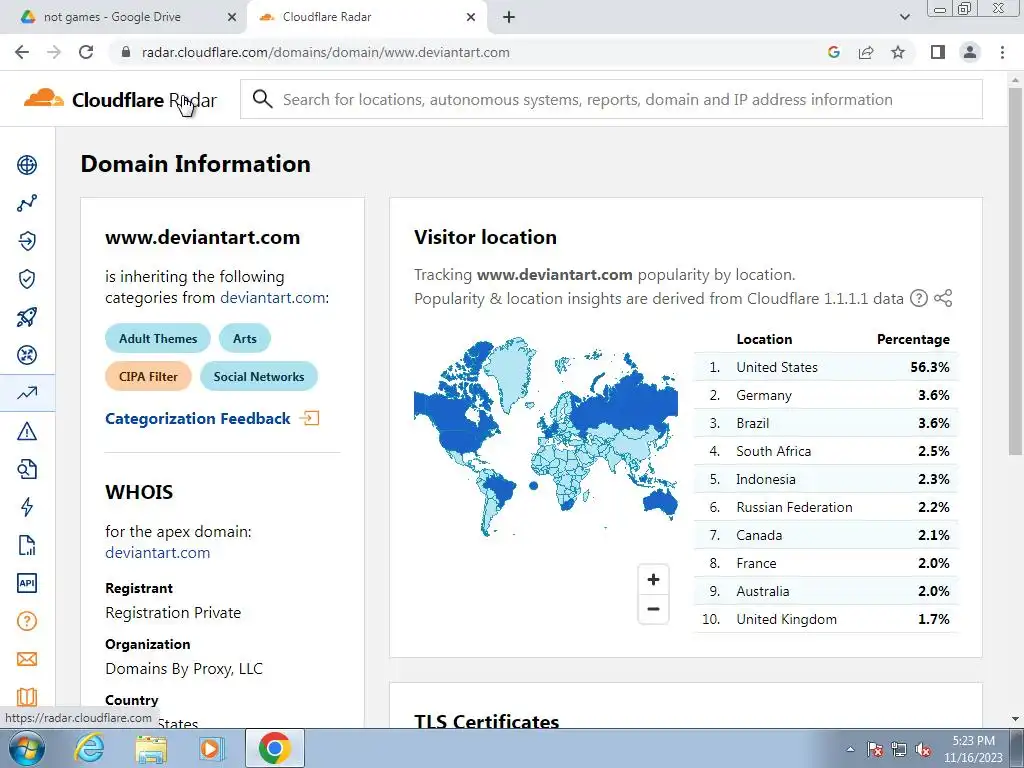Open the report chart document icon
This screenshot has height=768, width=1024.
(x=27, y=545)
